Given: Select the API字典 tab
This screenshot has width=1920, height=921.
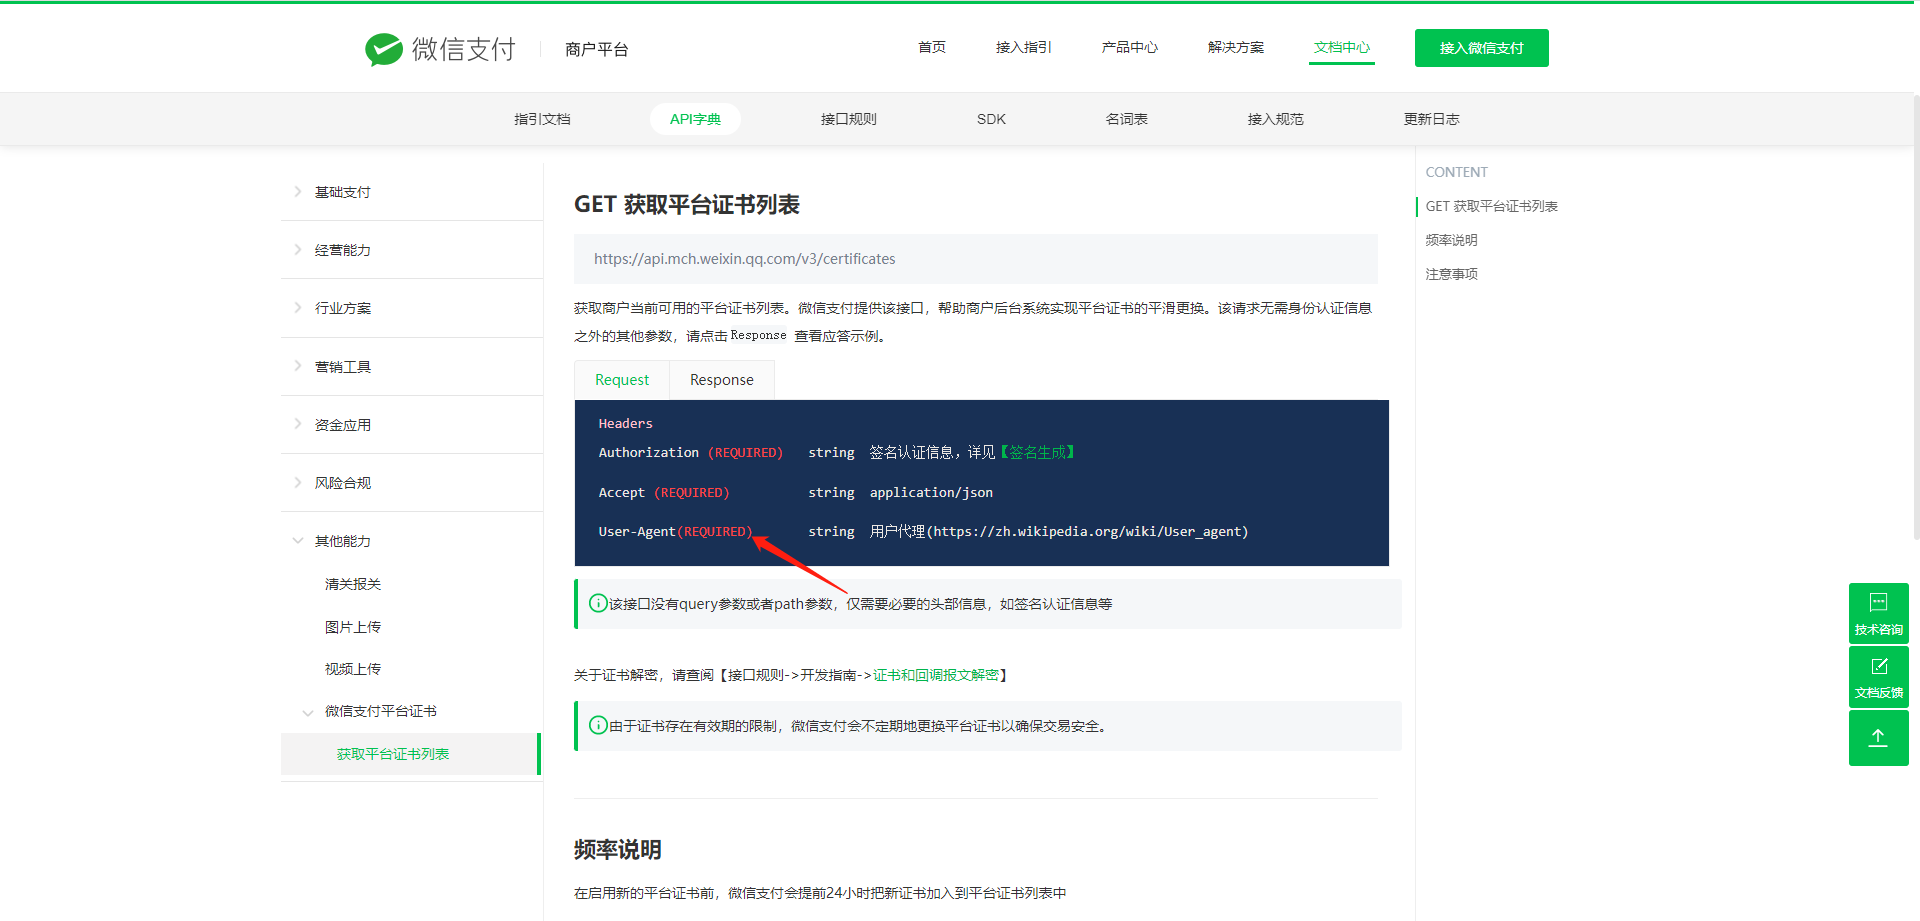Looking at the screenshot, I should coord(695,119).
